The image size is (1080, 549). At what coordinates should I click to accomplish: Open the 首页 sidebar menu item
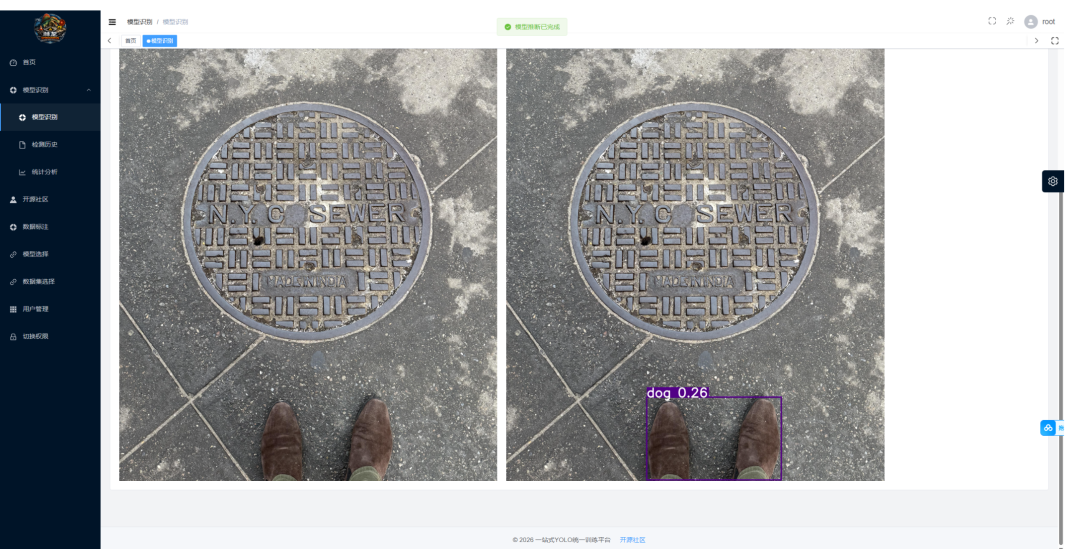pos(50,62)
